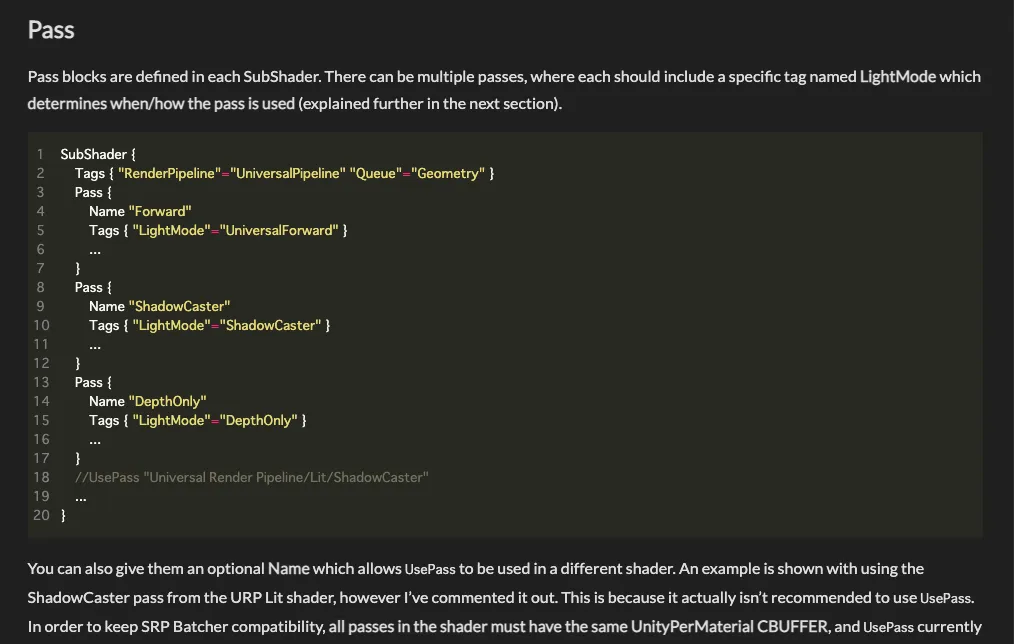
Task: Click the "DepthOnly" name string on line 14
Action: click(168, 402)
